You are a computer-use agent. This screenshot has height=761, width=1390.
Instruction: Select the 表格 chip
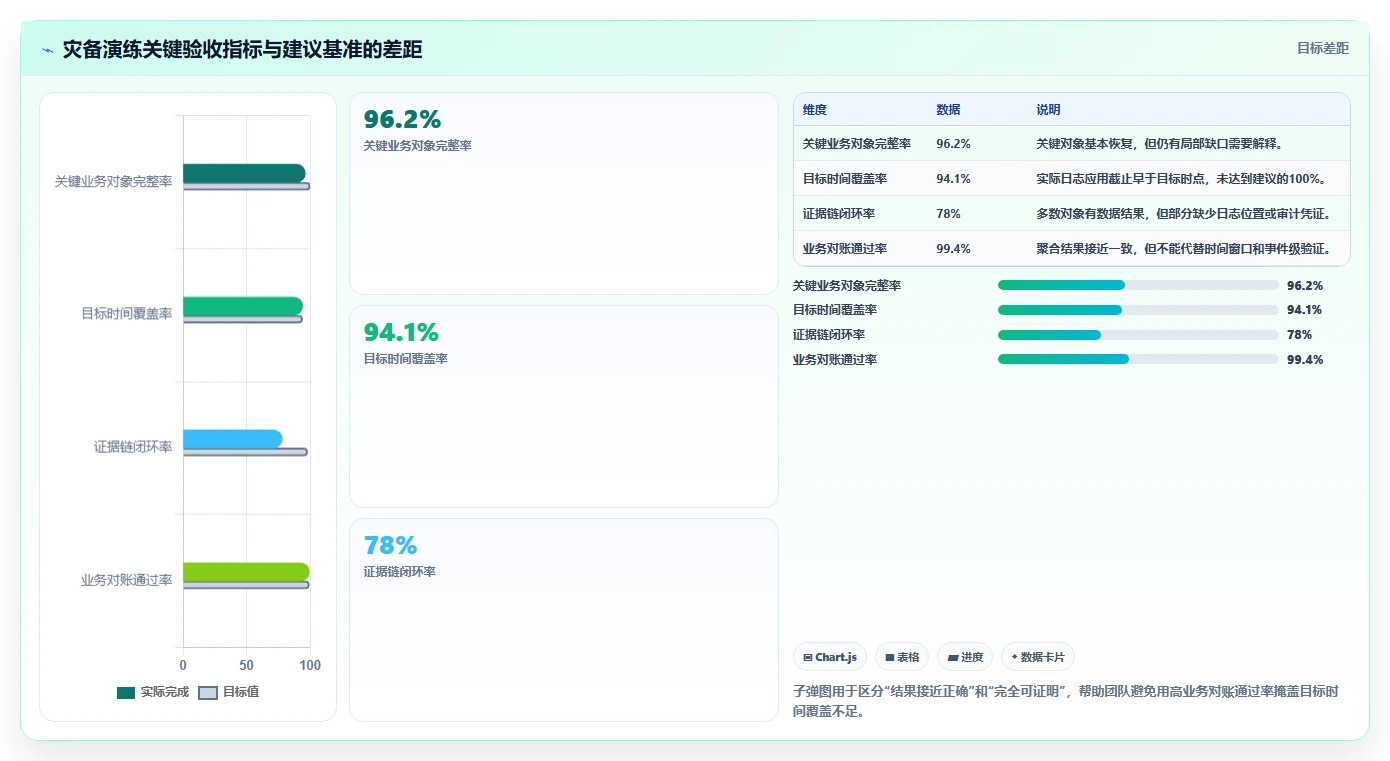902,657
